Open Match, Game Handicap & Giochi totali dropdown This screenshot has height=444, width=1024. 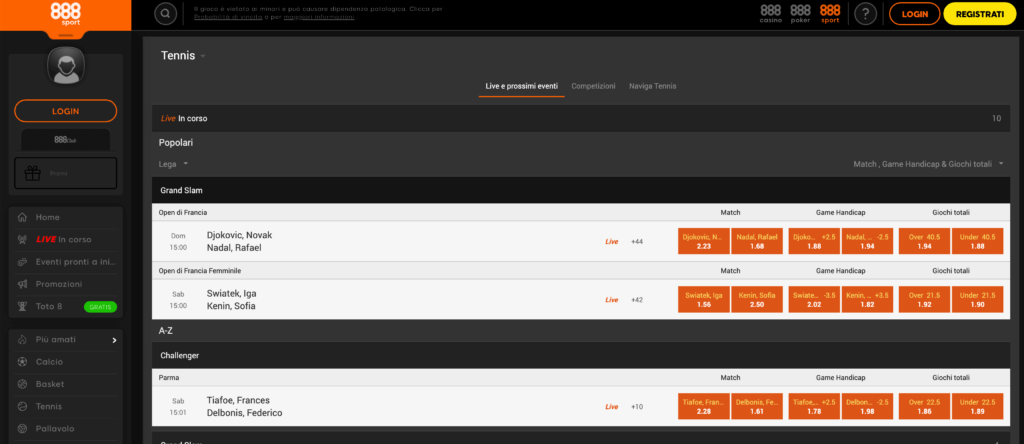coord(928,164)
